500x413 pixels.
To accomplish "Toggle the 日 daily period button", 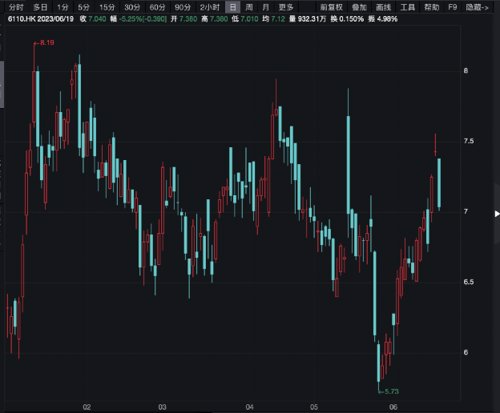I will (233, 7).
